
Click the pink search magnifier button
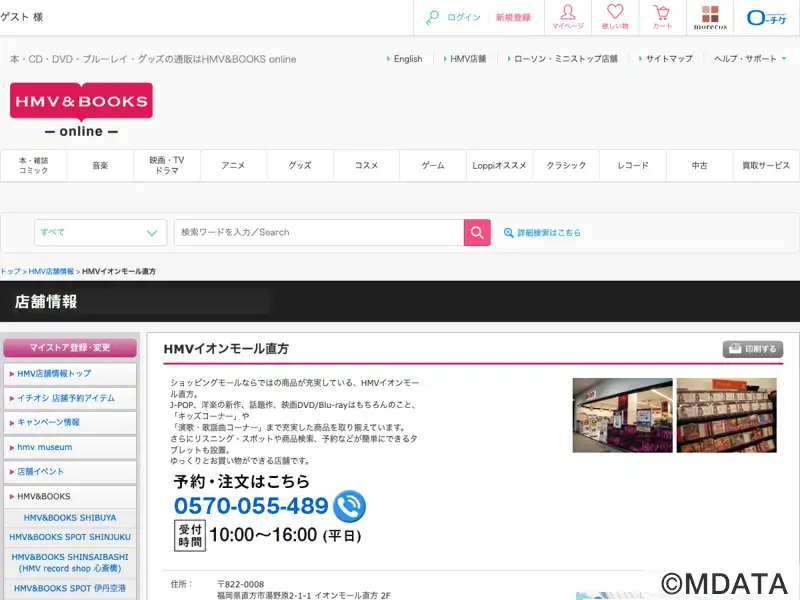477,233
